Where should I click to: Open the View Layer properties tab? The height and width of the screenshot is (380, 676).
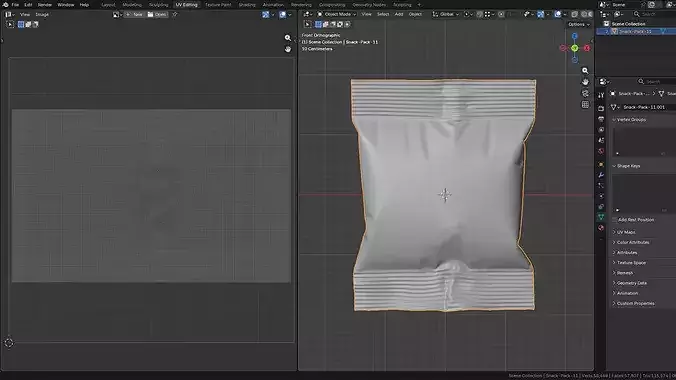pos(601,130)
